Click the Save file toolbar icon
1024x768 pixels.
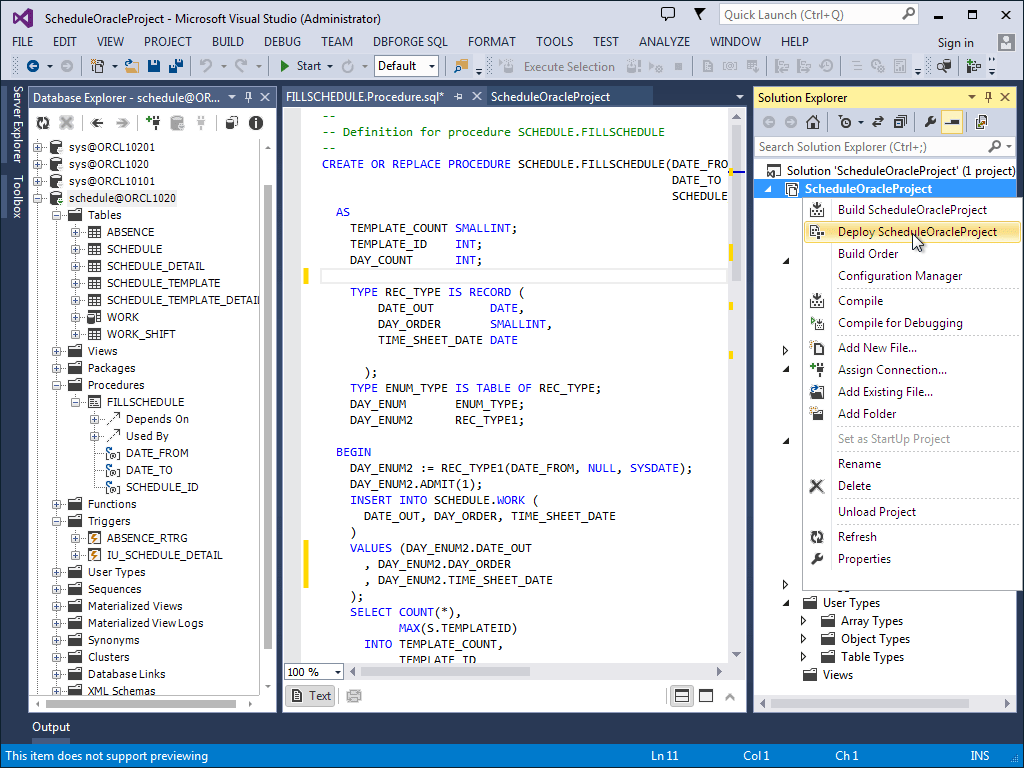coord(152,65)
